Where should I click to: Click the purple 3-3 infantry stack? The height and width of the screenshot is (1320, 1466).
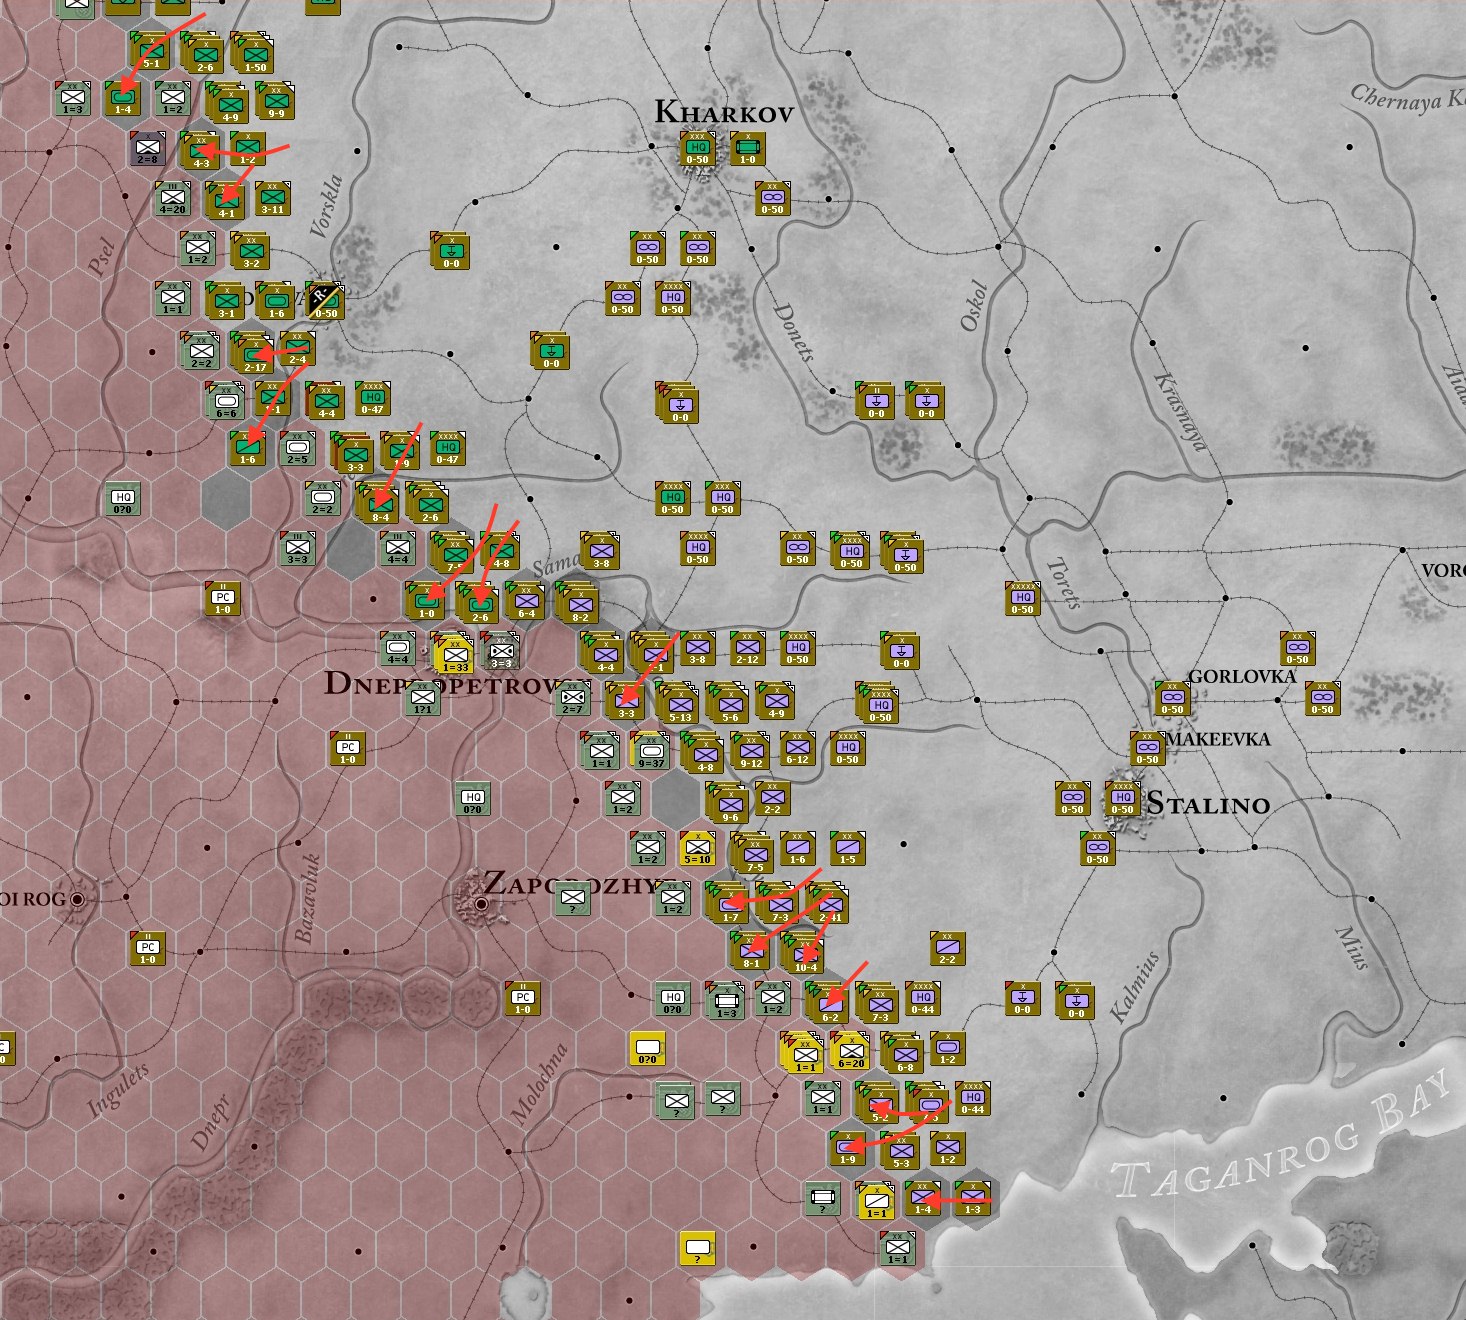625,700
